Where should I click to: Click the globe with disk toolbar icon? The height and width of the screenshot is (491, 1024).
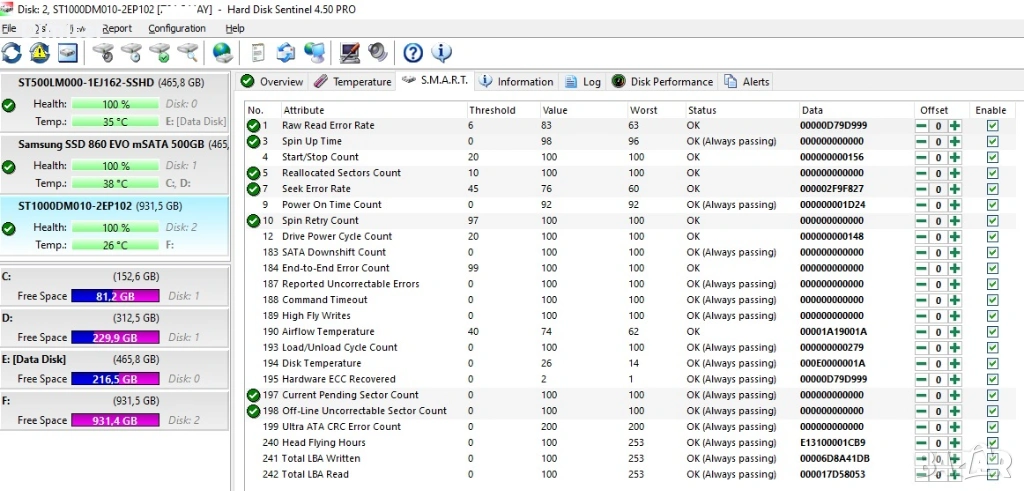[222, 53]
